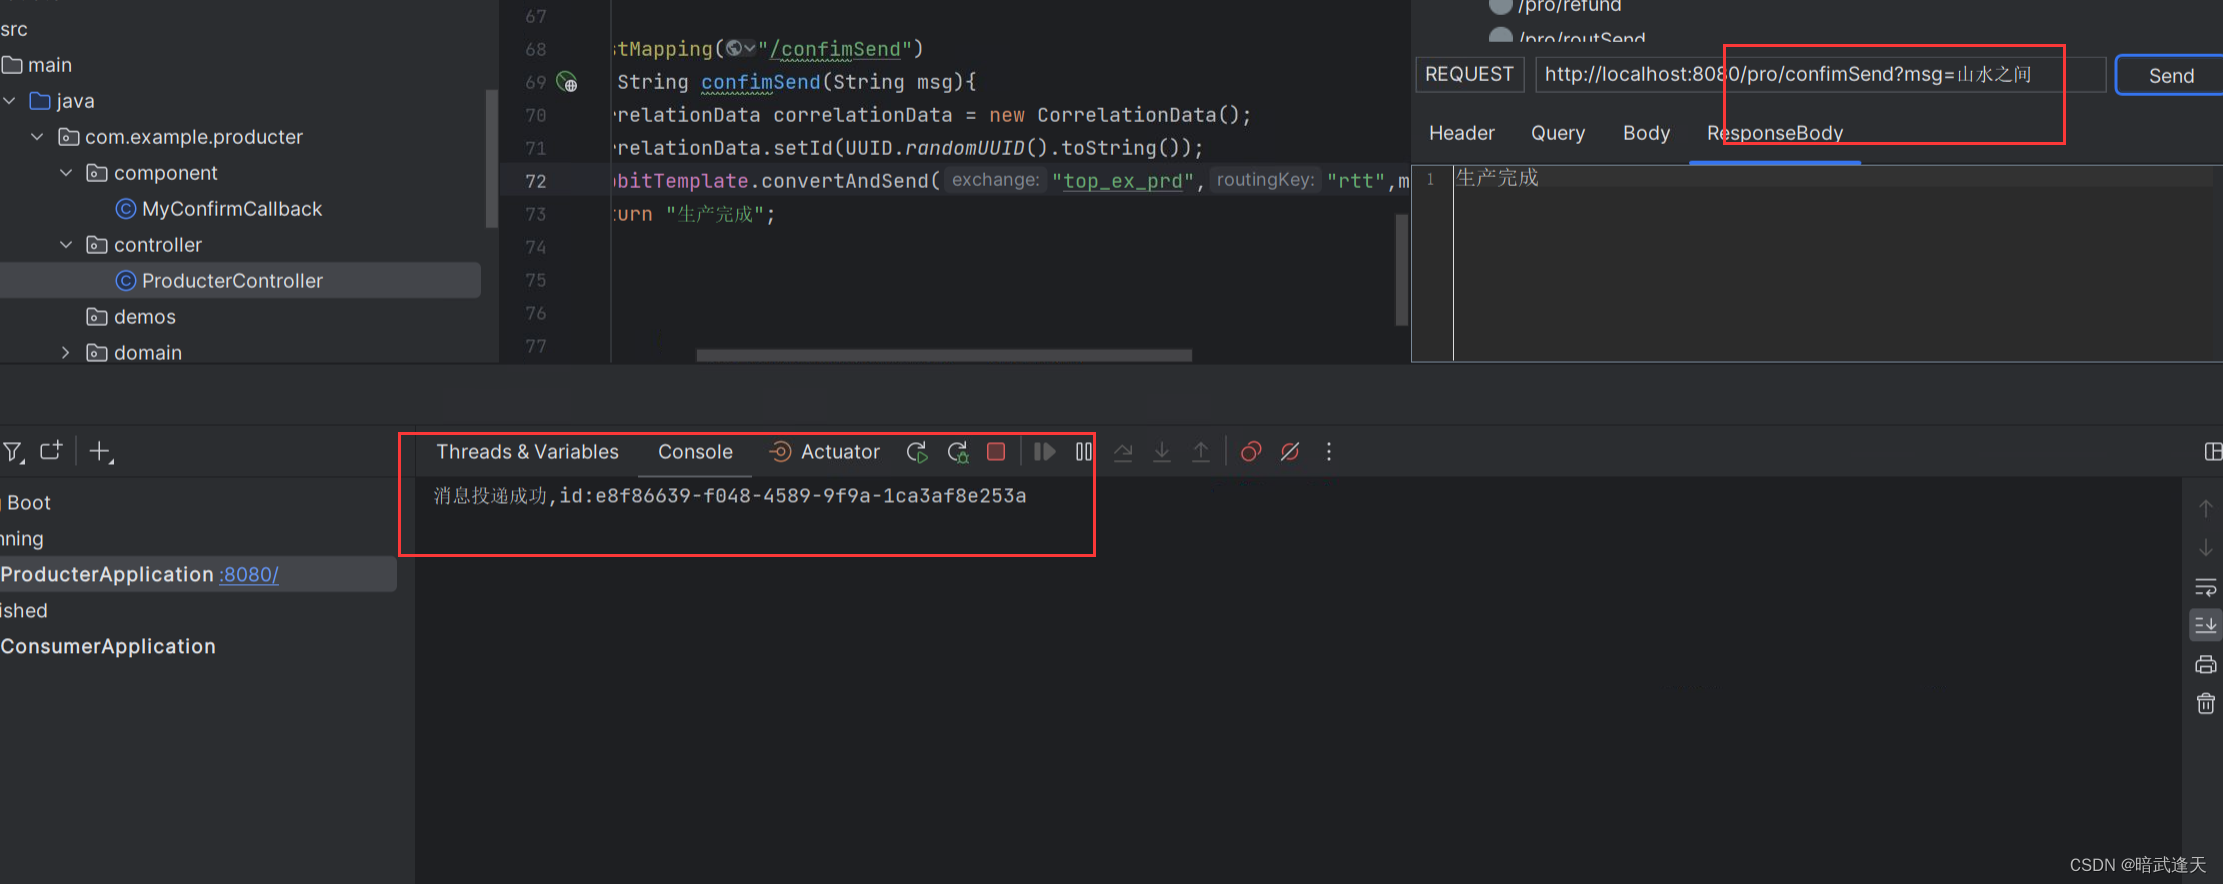Click the REQUEST label button
The image size is (2223, 884).
(1469, 74)
